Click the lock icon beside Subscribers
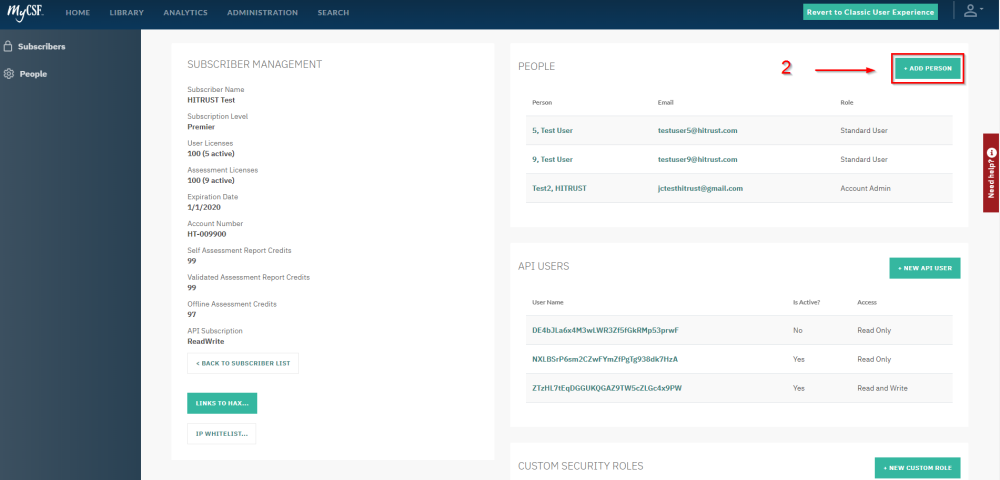1000x480 pixels. pyautogui.click(x=8, y=47)
